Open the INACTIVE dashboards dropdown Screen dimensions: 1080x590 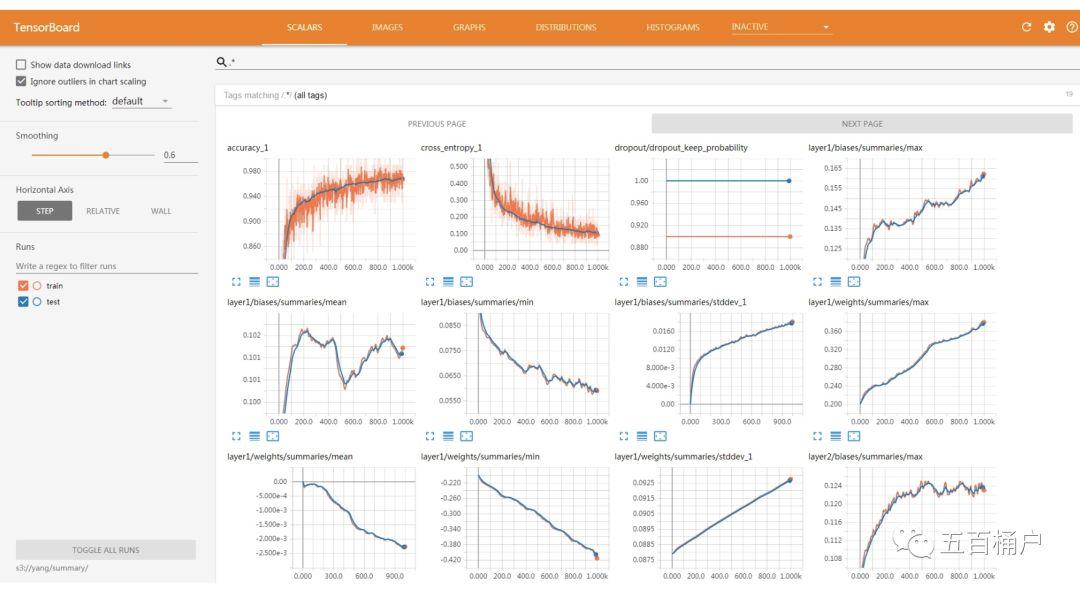coord(781,27)
